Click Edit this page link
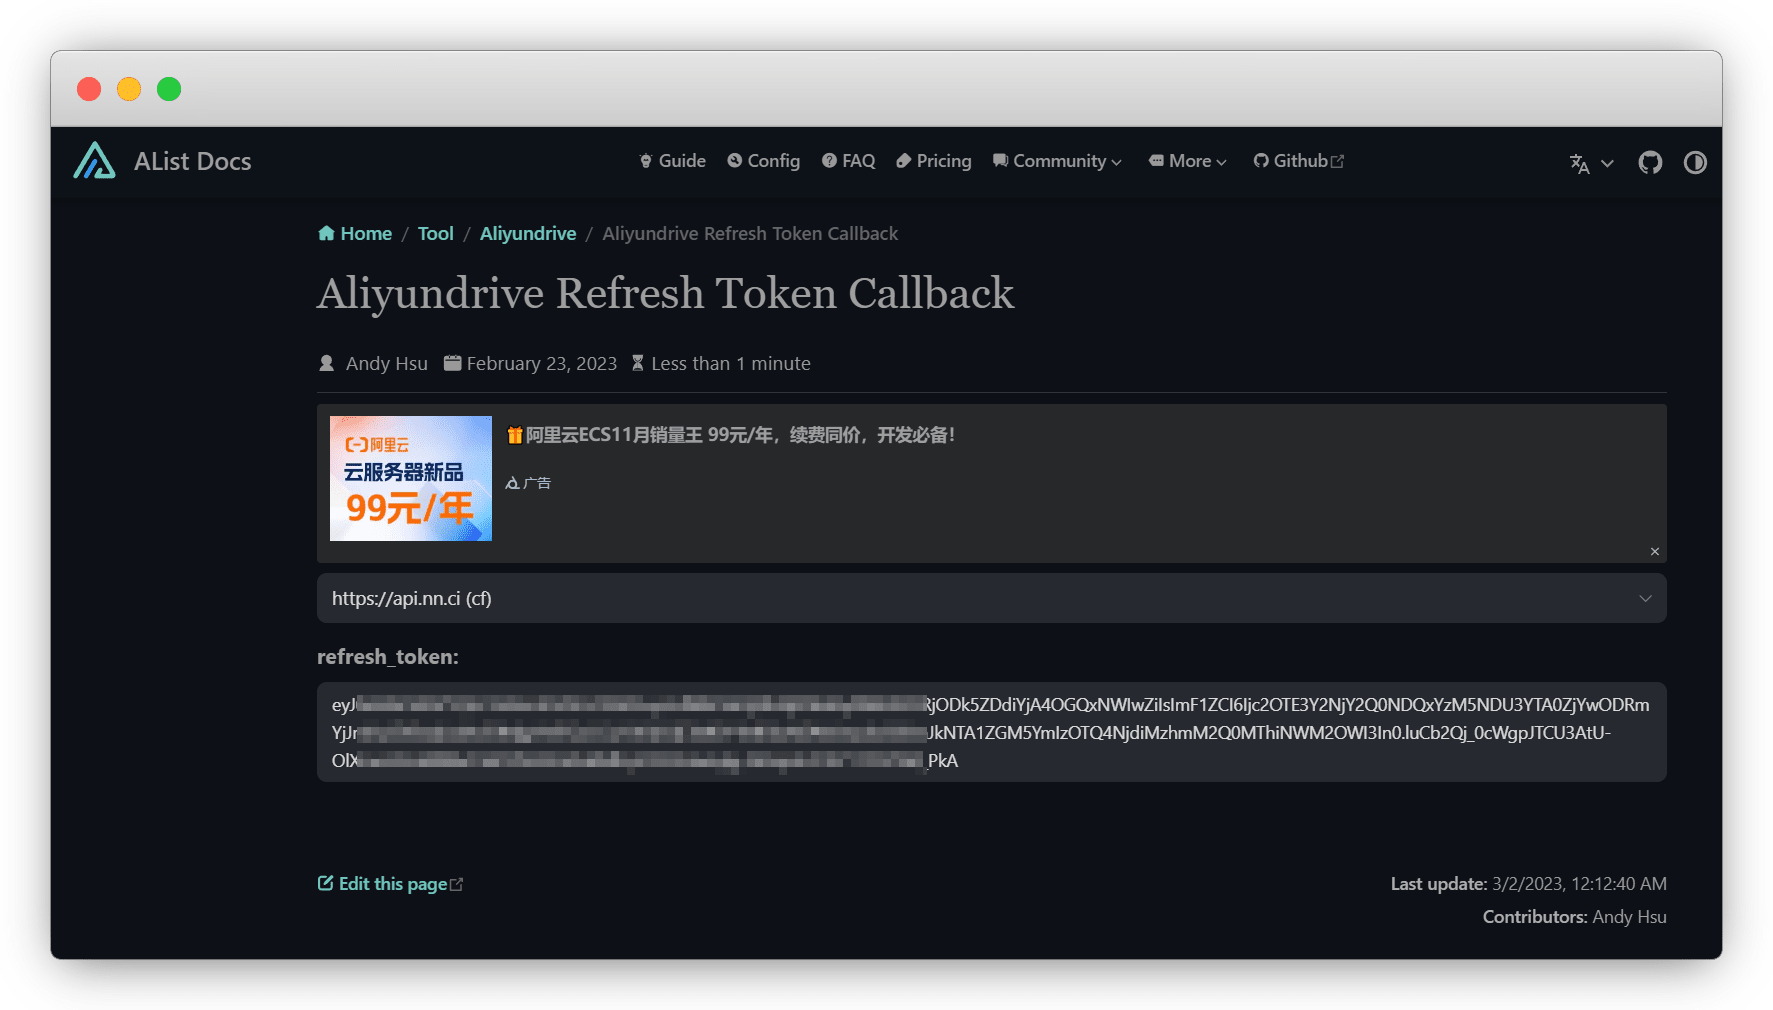Image resolution: width=1773 pixels, height=1010 pixels. pos(391,884)
